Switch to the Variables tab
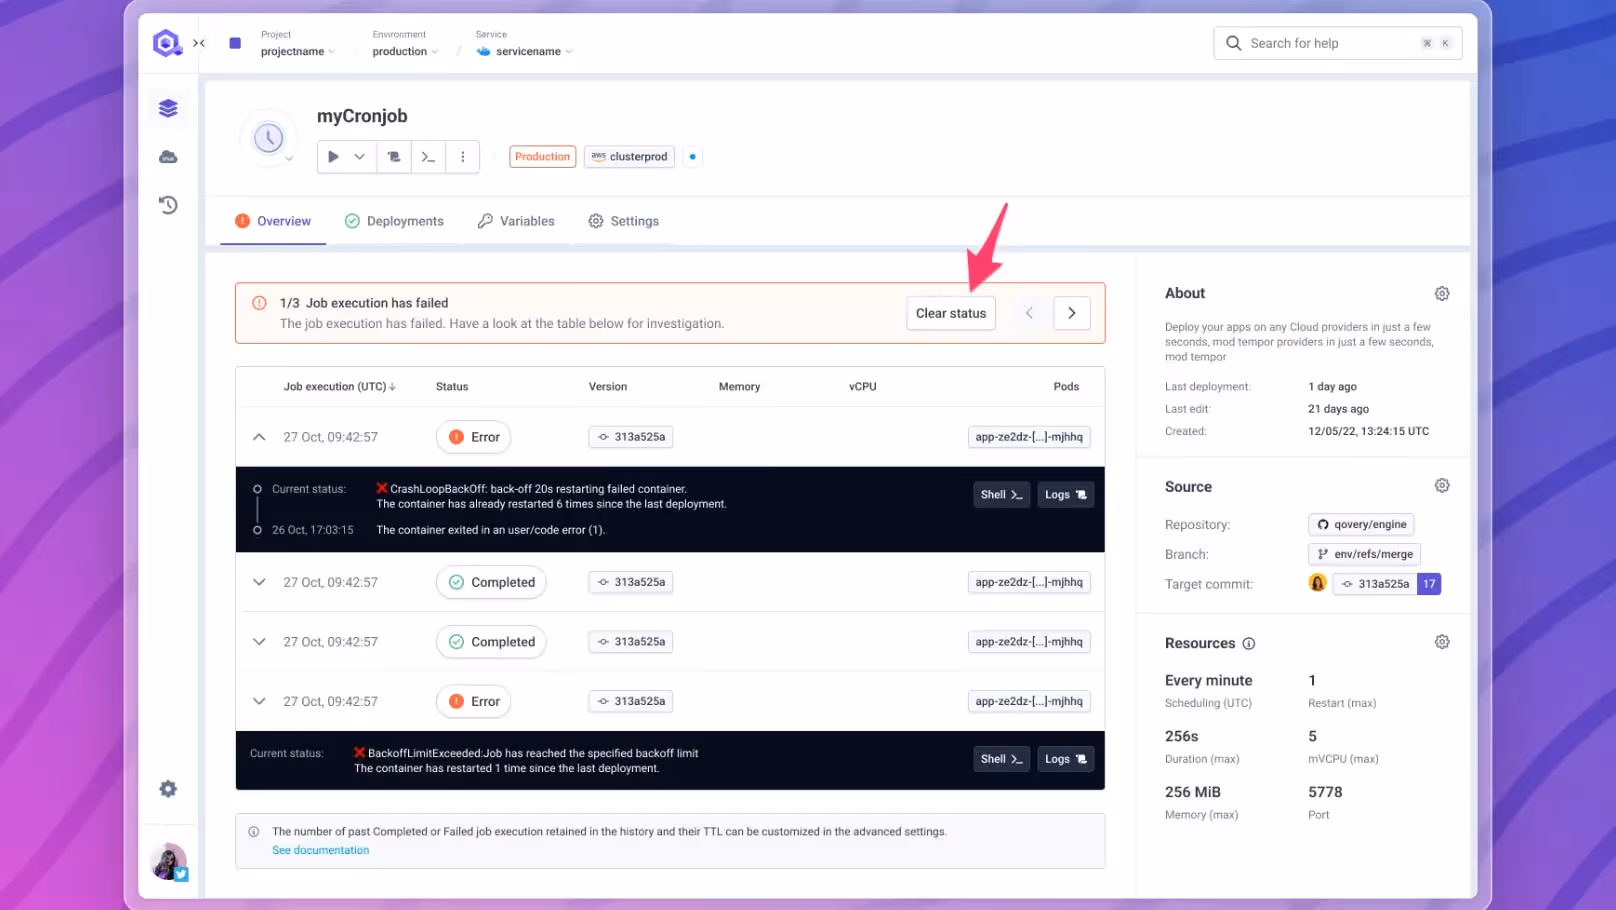The height and width of the screenshot is (910, 1616). 516,221
